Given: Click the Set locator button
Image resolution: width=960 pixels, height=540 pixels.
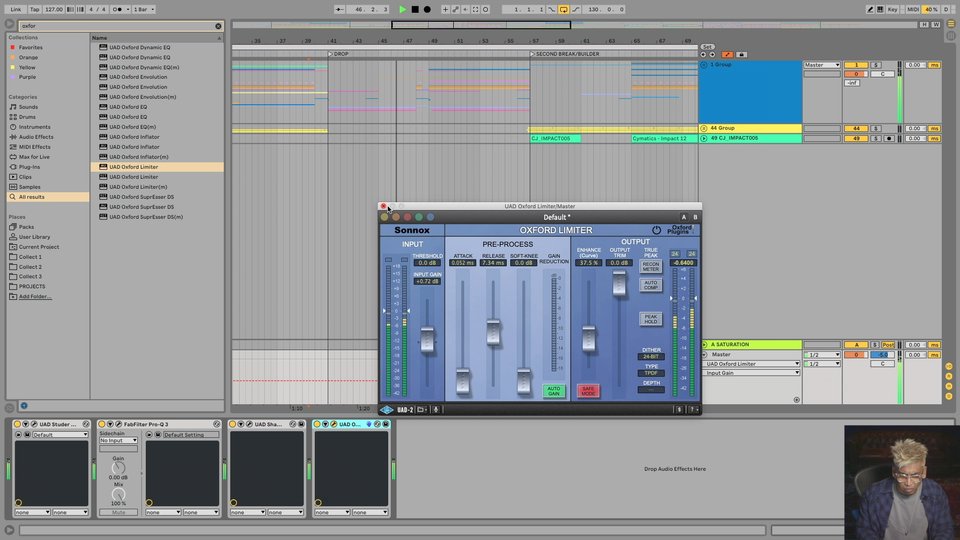Looking at the screenshot, I should click(707, 47).
